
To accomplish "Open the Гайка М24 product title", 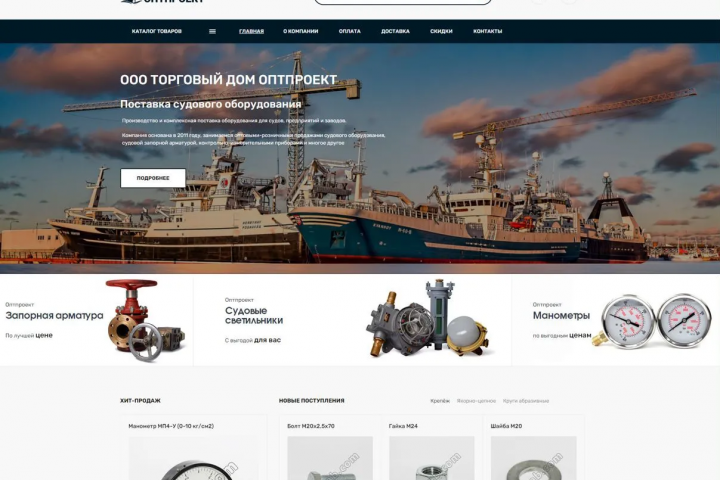I will pos(403,426).
